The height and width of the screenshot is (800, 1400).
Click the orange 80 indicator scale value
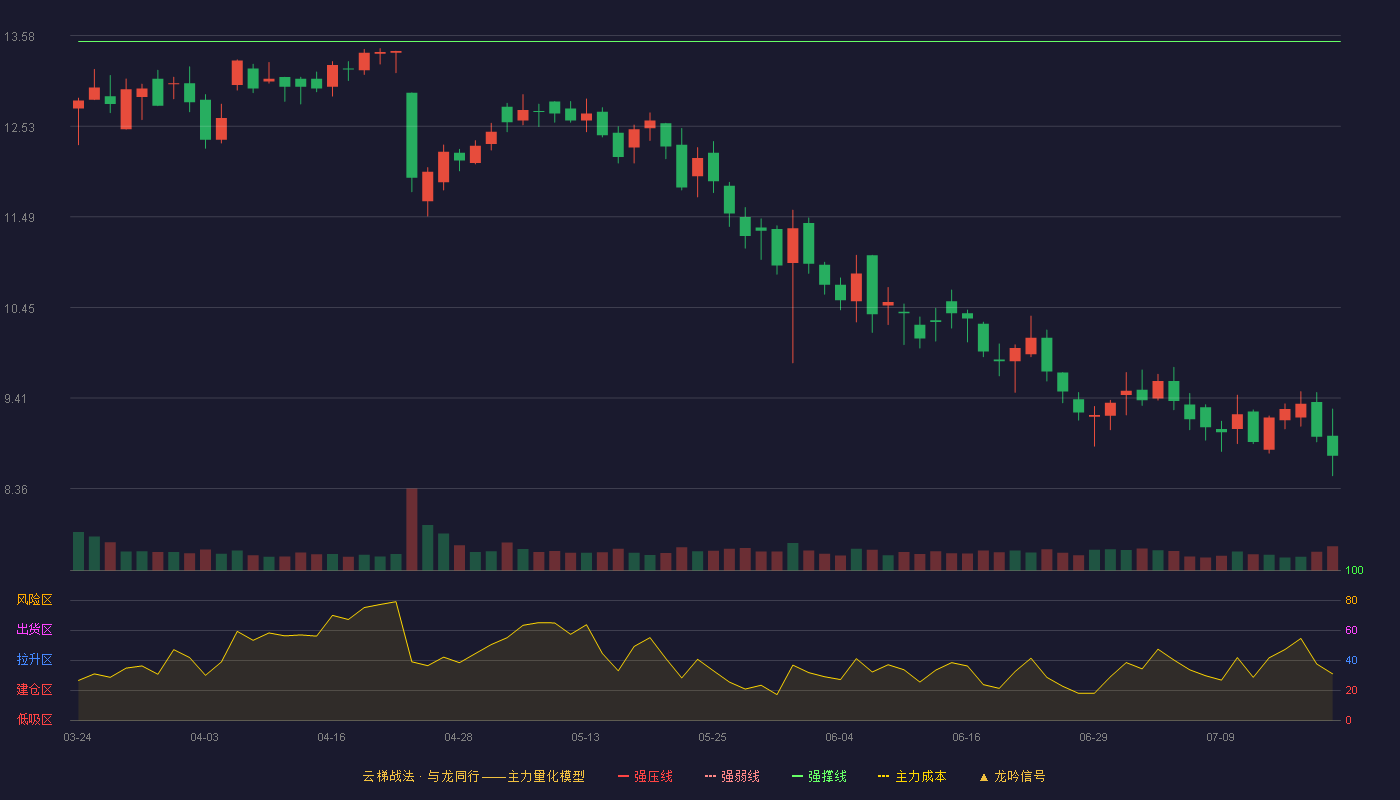click(x=1351, y=600)
